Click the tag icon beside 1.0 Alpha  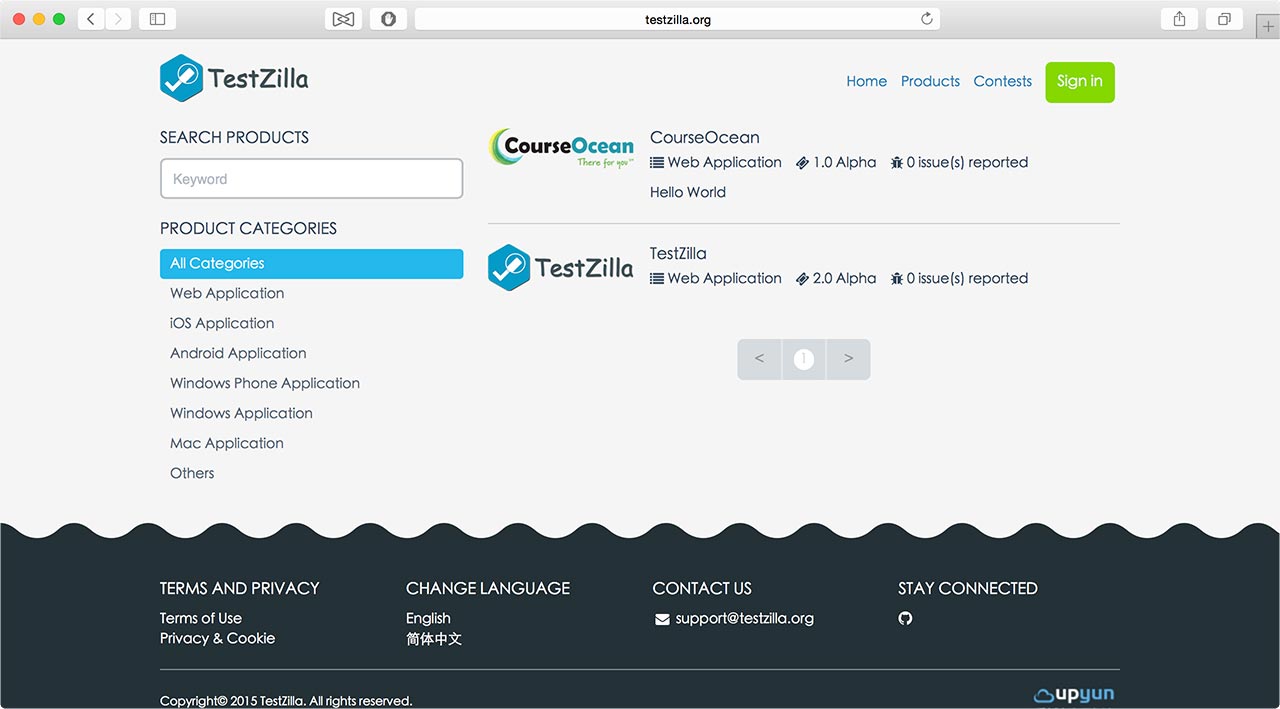tap(802, 163)
